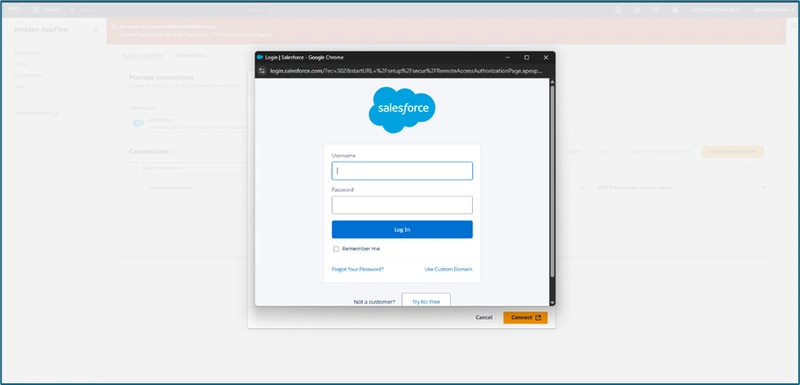The image size is (800, 385).
Task: Click the Edit button above connections table
Action: coord(605,151)
